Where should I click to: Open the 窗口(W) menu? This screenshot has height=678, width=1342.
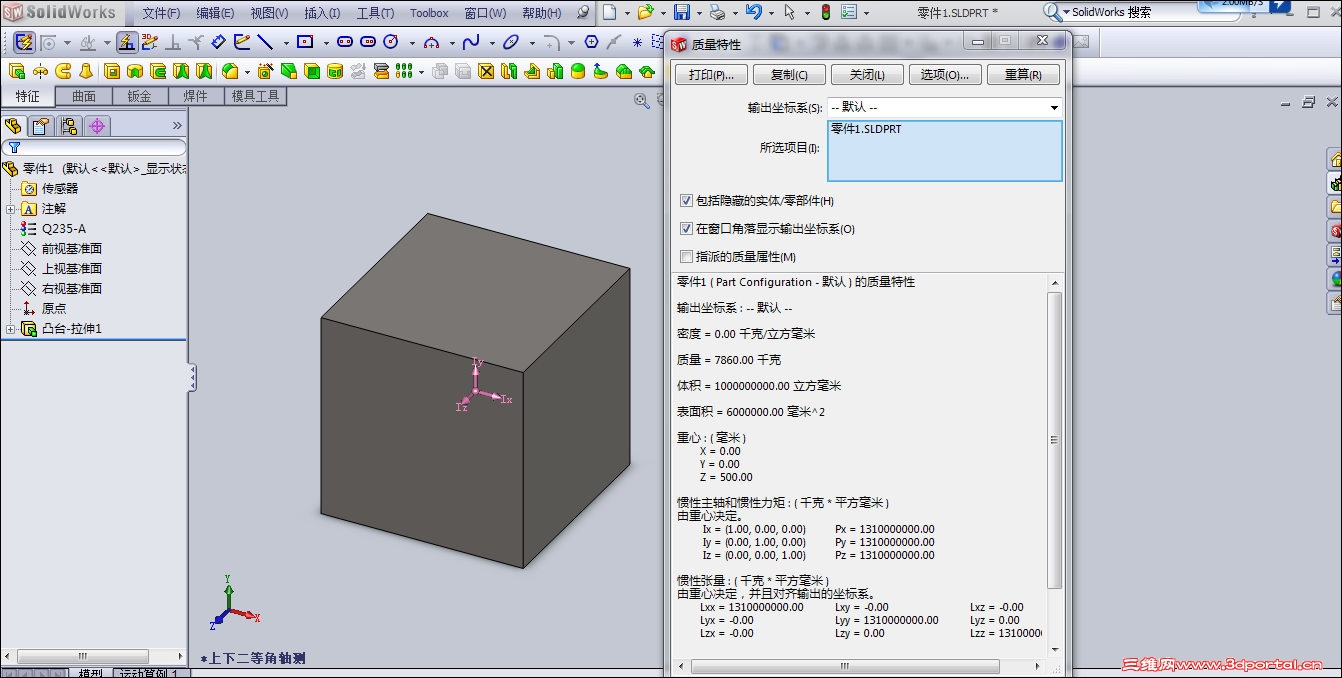[x=485, y=13]
